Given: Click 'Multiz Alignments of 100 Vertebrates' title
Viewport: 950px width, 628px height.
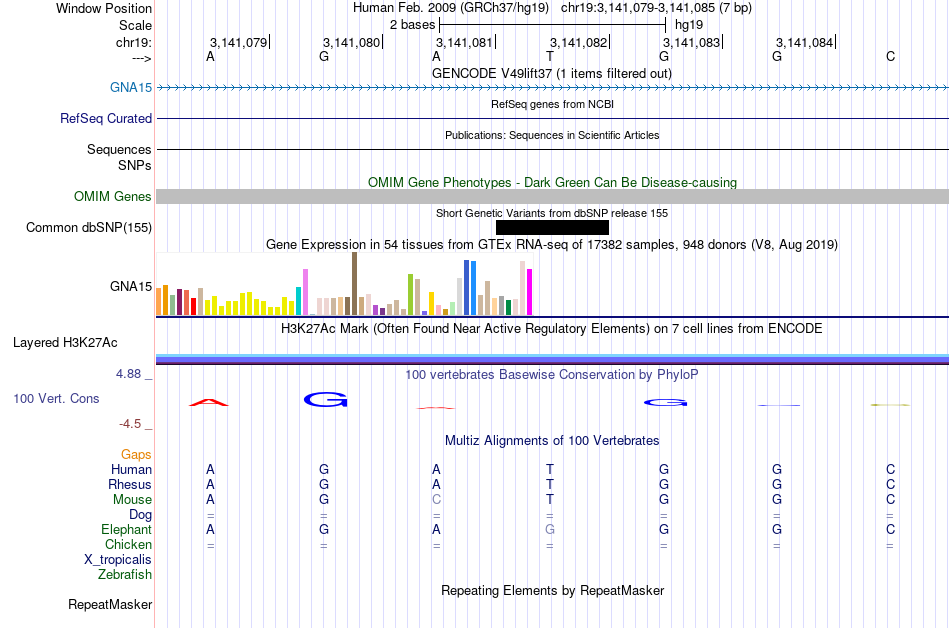Looking at the screenshot, I should (552, 440).
